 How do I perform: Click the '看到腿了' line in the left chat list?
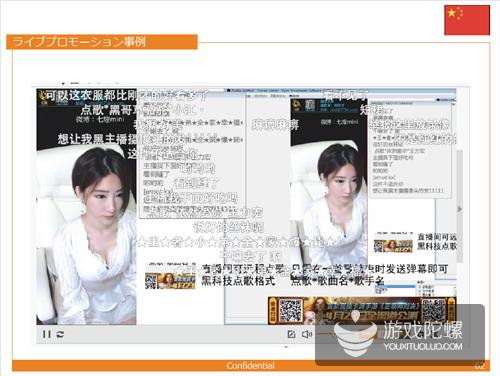coord(157,174)
